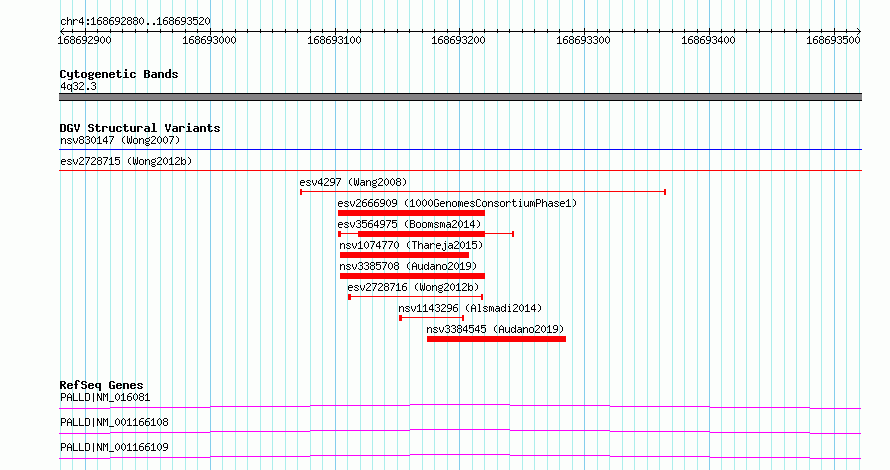Open variant esv3564975 (Boomsma2014) label

coord(409,224)
